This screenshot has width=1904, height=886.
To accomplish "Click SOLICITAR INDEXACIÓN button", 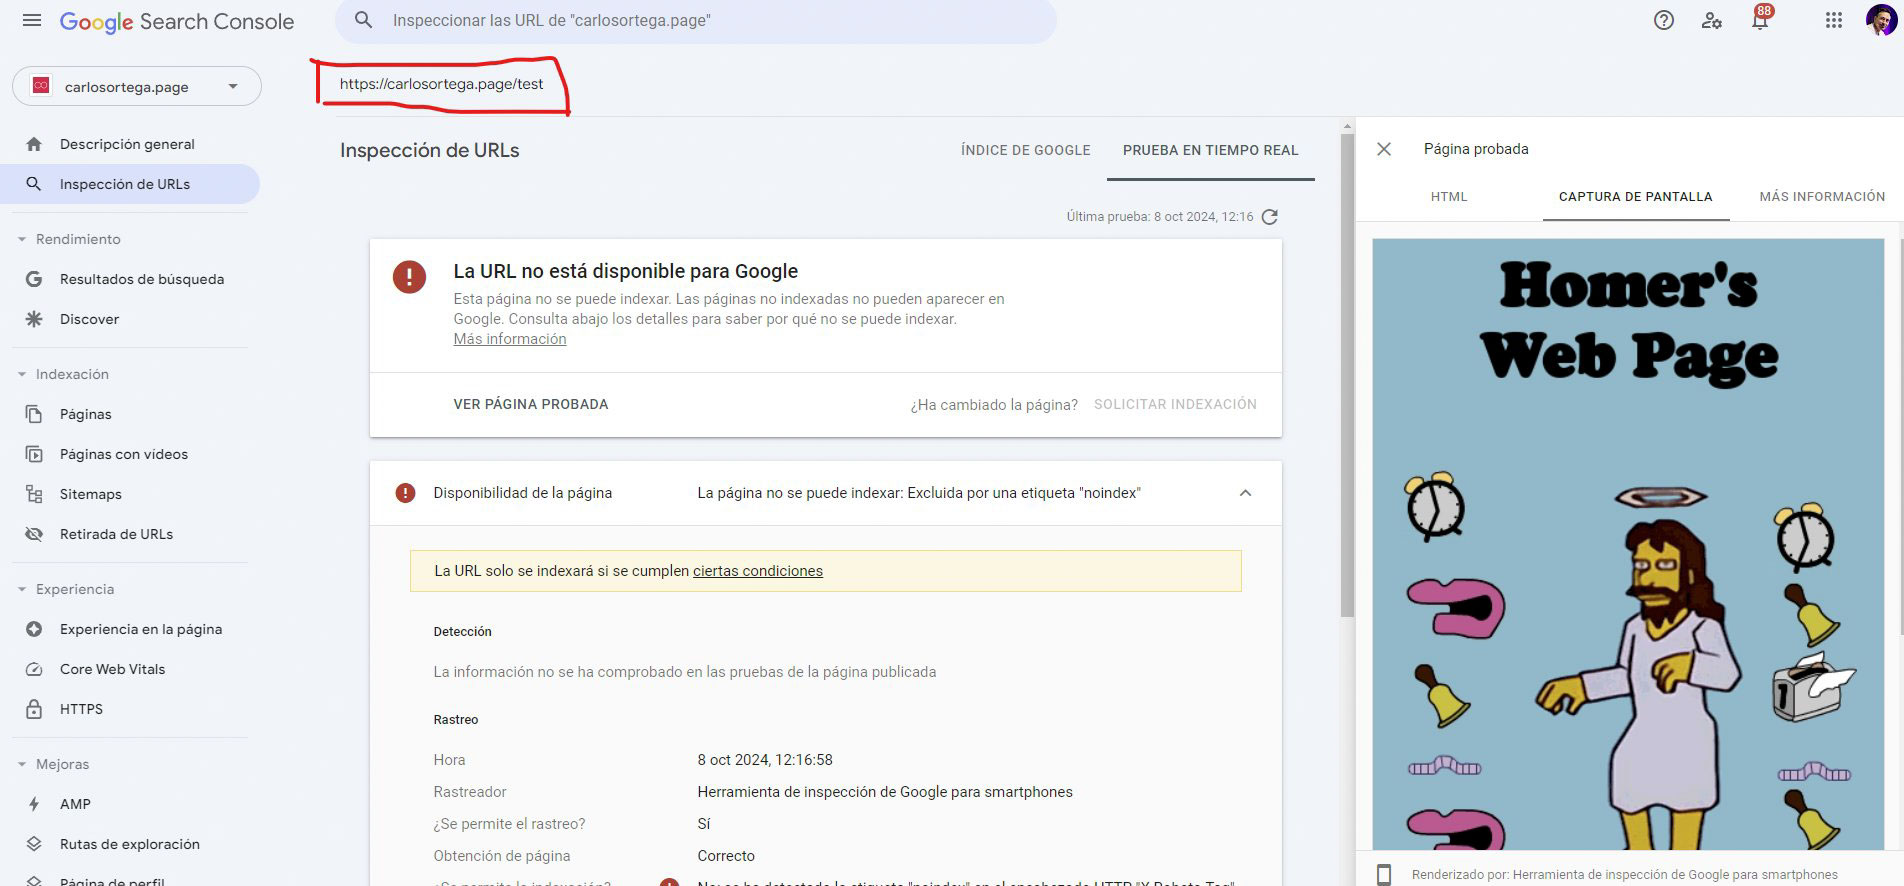I will pyautogui.click(x=1175, y=404).
